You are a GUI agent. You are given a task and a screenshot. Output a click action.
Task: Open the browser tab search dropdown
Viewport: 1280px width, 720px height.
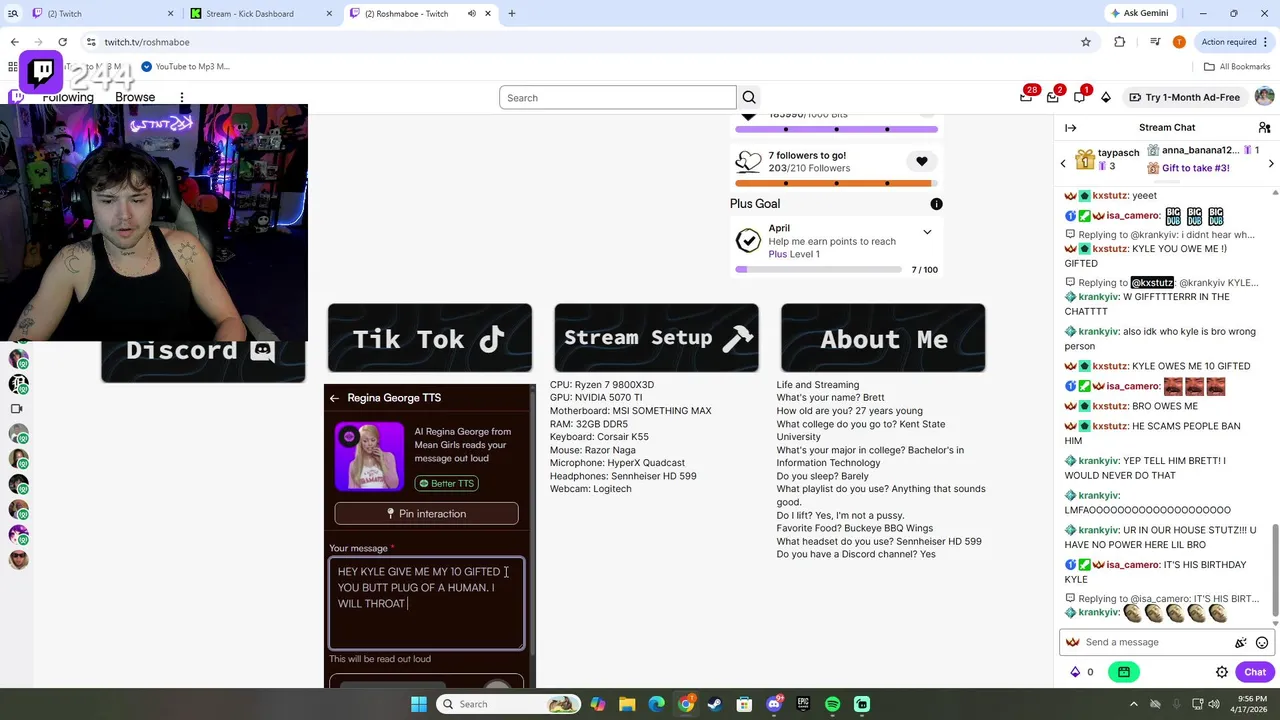click(x=13, y=13)
